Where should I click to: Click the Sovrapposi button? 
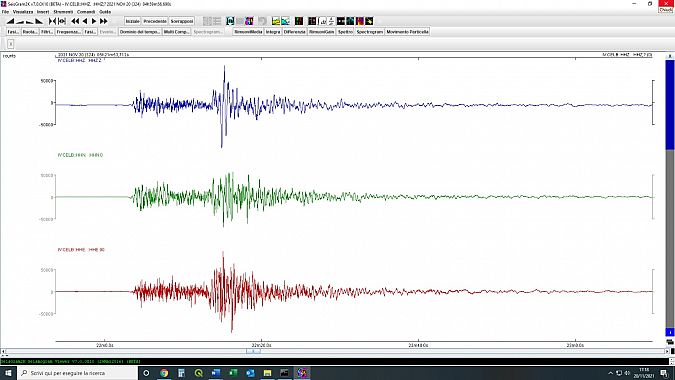pyautogui.click(x=182, y=21)
